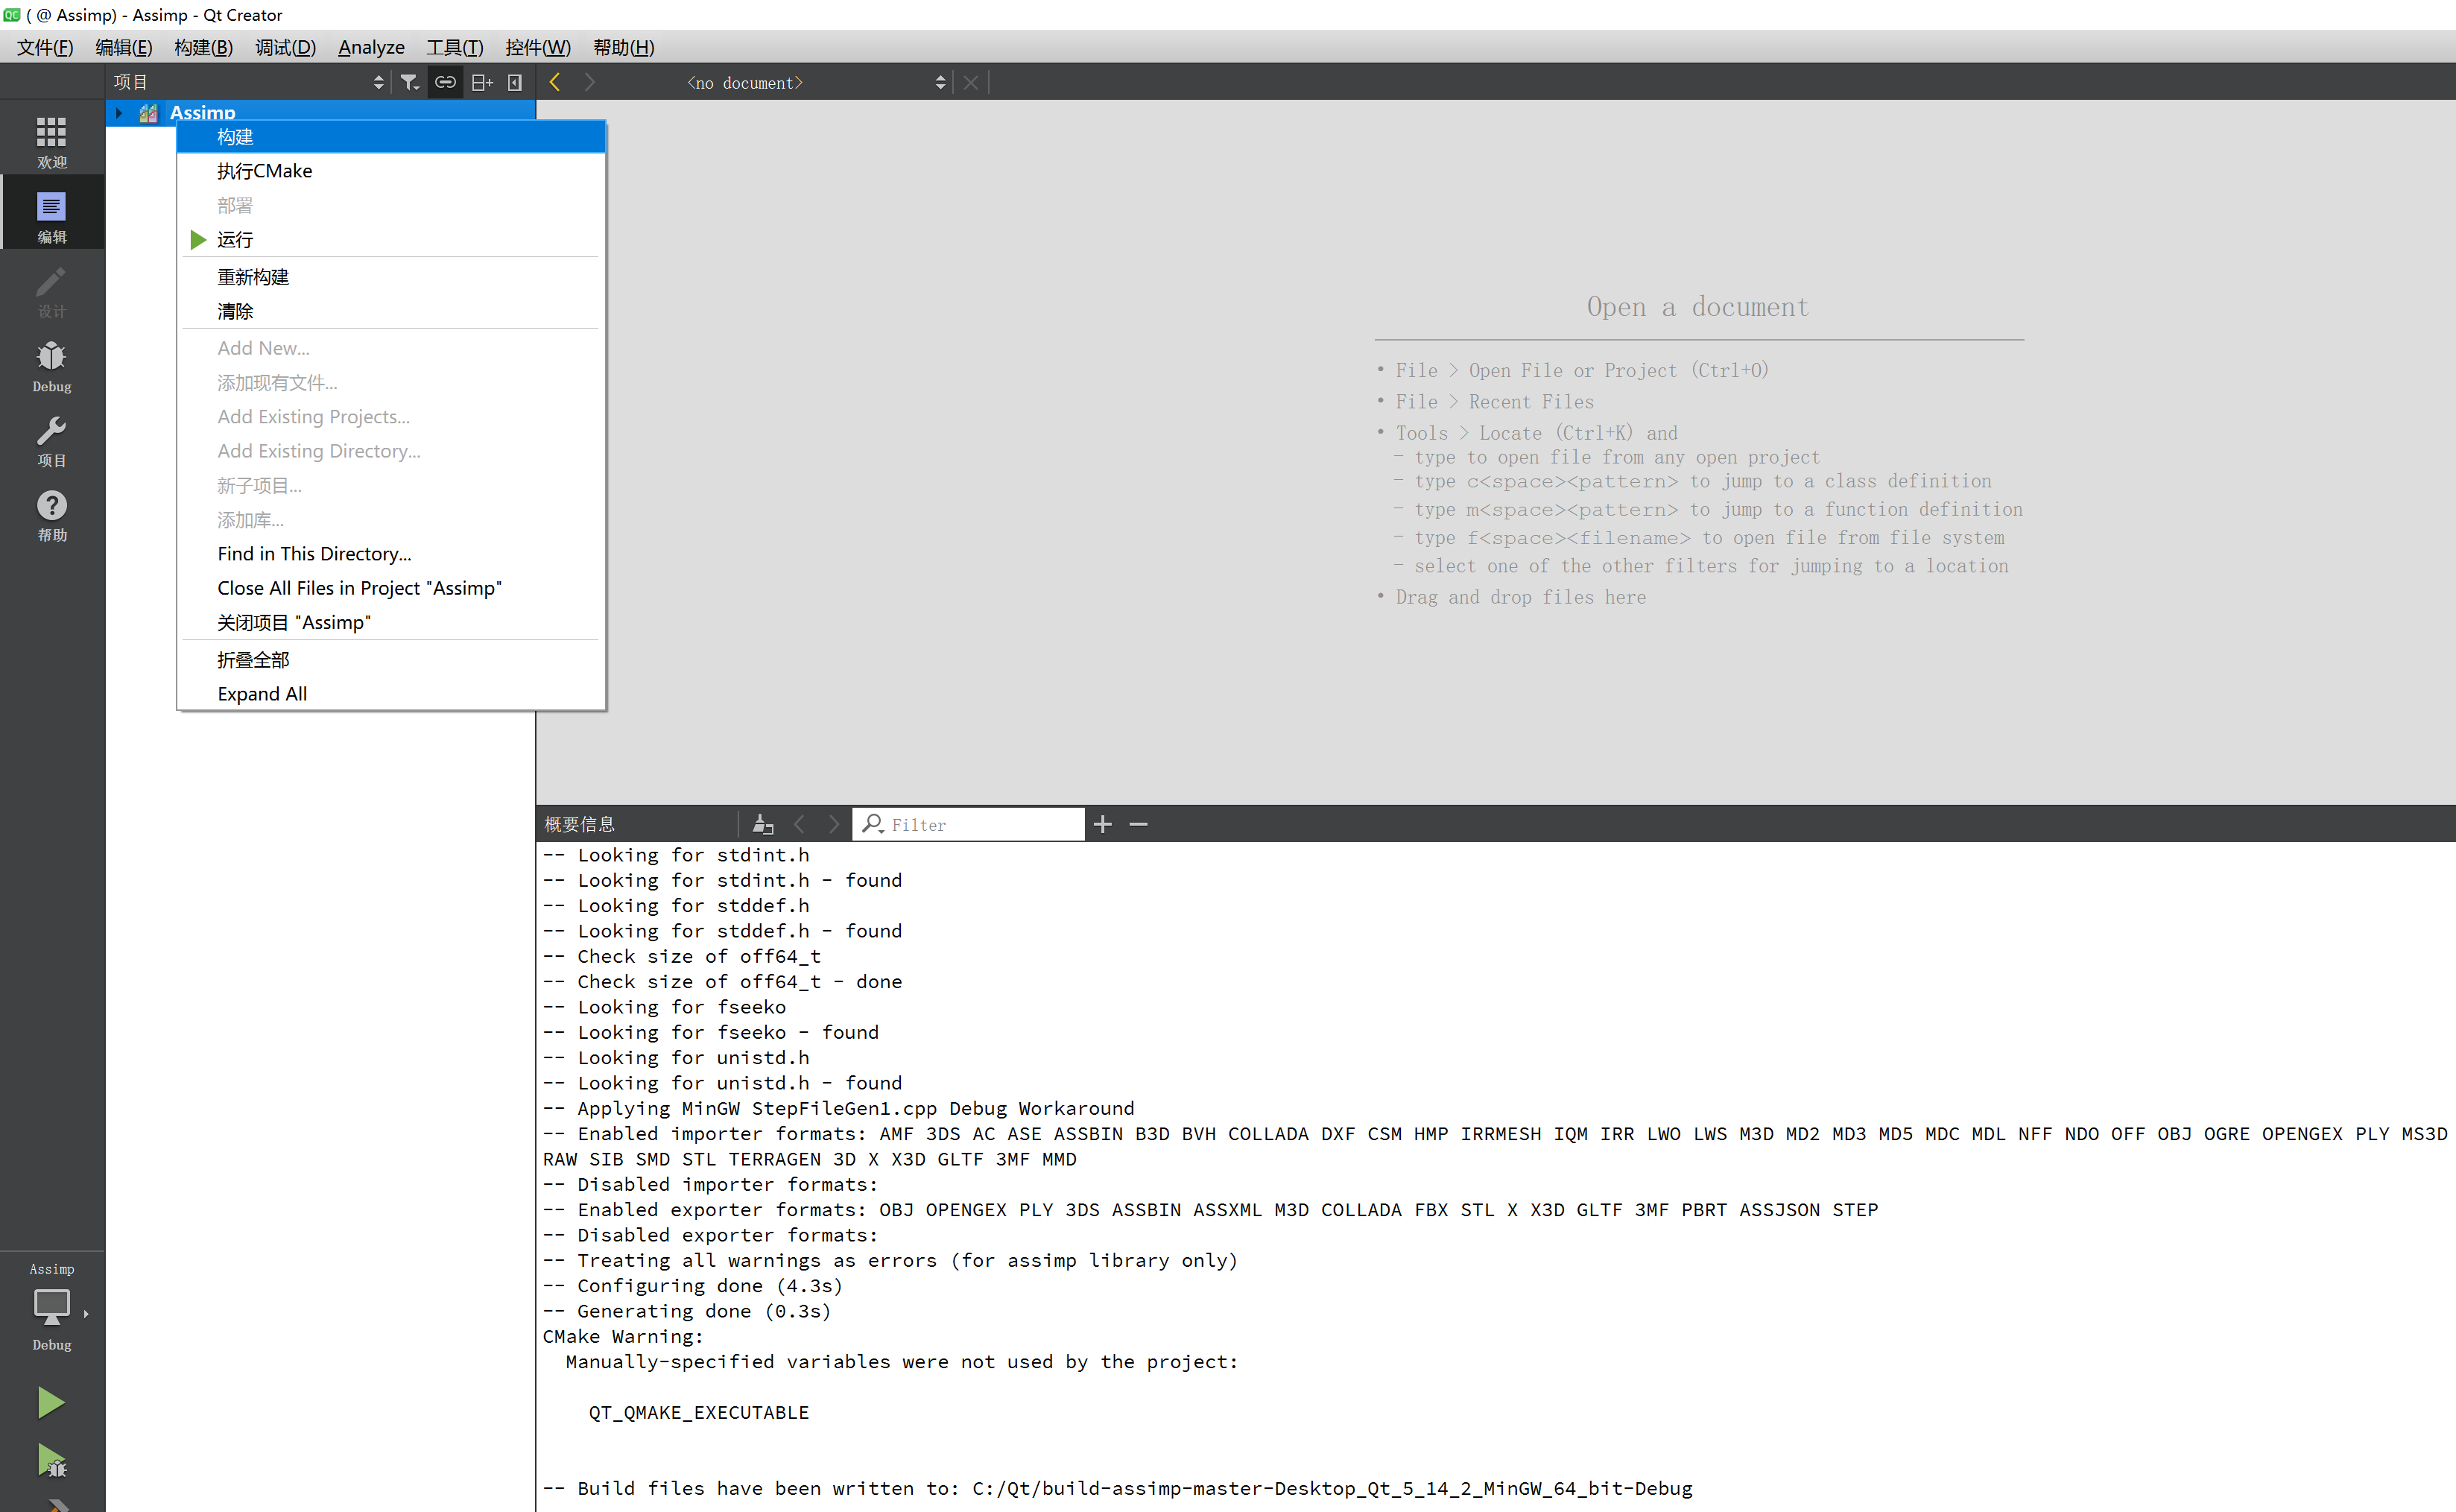Choose 执行CMake in the context menu
2456x1512 pixels.
(391, 171)
